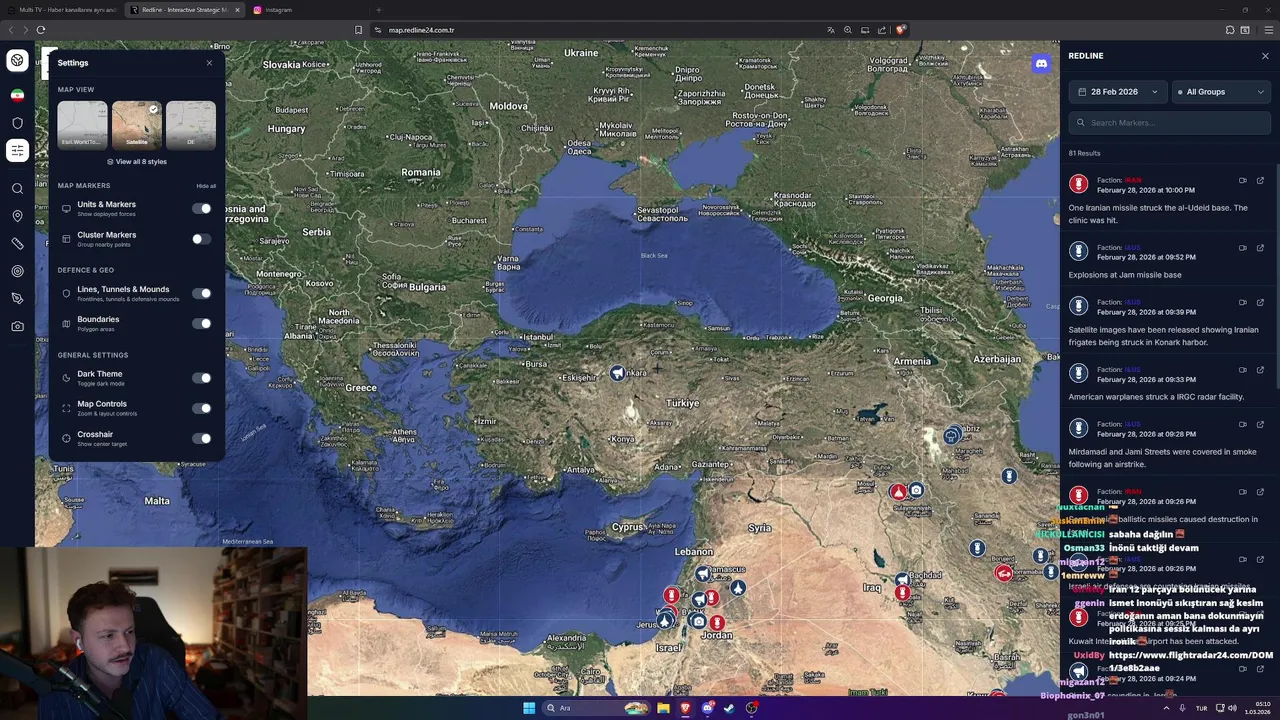Click the browser address bar URL

coord(421,30)
